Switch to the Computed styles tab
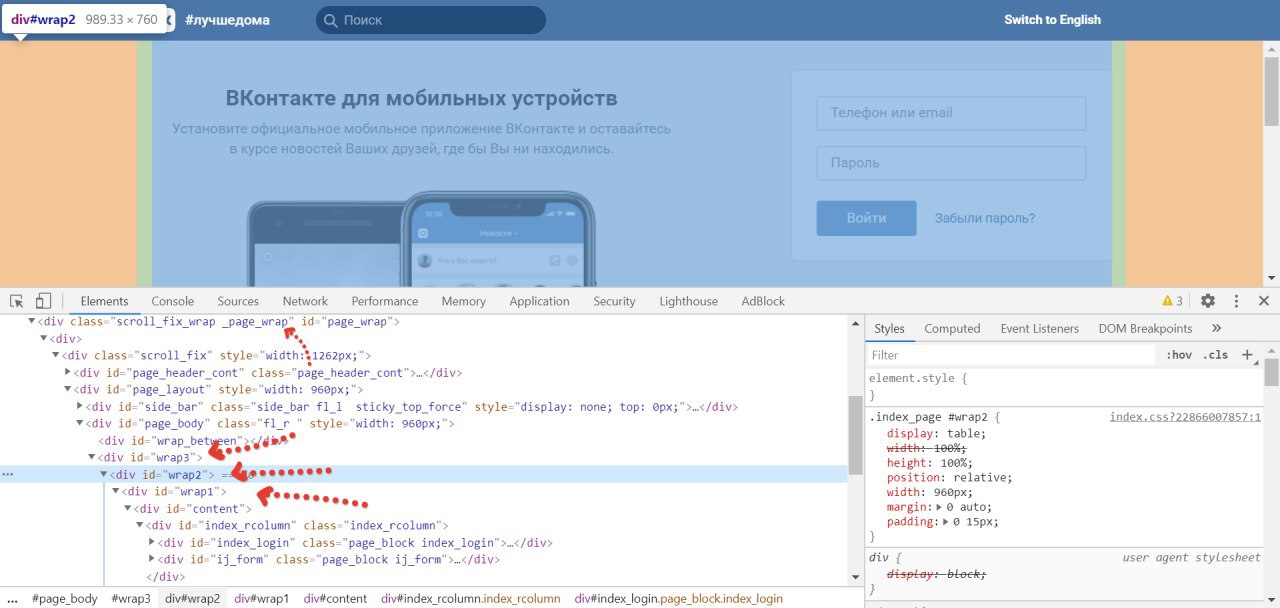1280x608 pixels. (x=952, y=328)
